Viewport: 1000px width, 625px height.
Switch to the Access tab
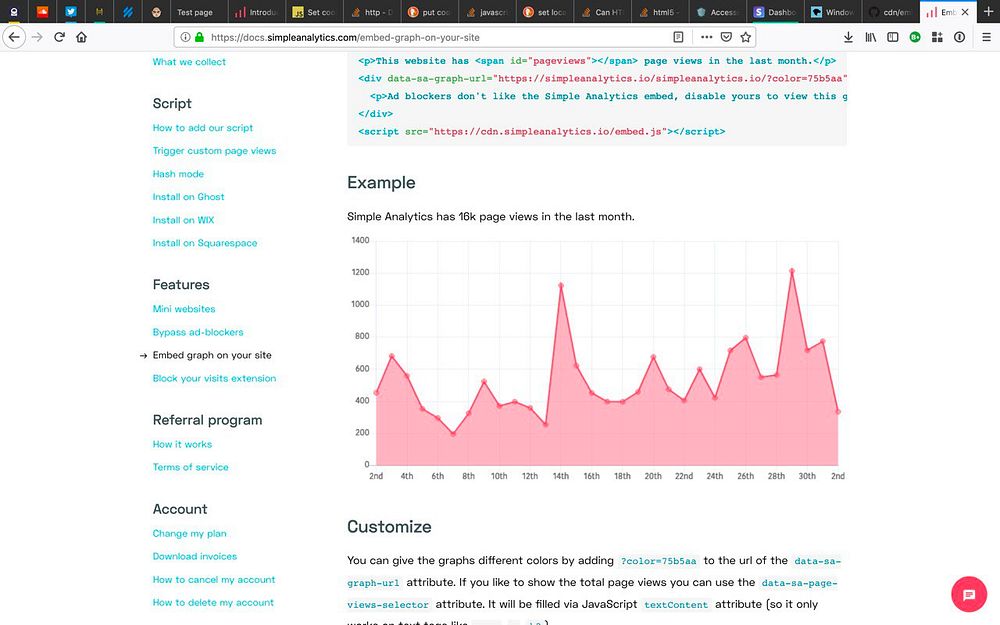[x=717, y=11]
